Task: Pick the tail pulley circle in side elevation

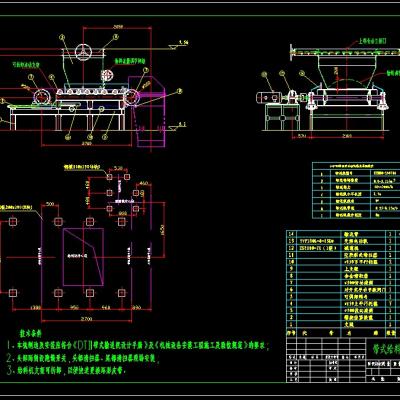Action: pyautogui.click(x=42, y=97)
